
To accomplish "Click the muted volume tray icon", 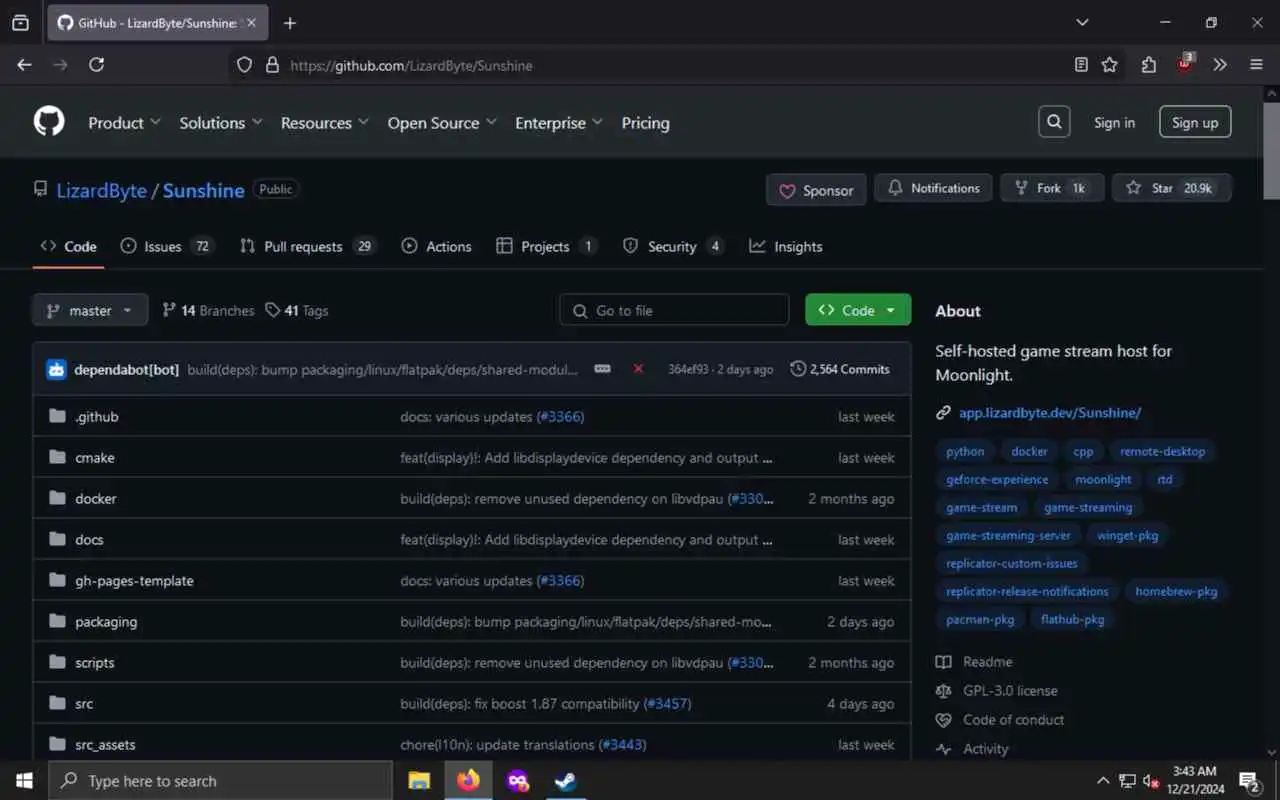I will 1151,781.
